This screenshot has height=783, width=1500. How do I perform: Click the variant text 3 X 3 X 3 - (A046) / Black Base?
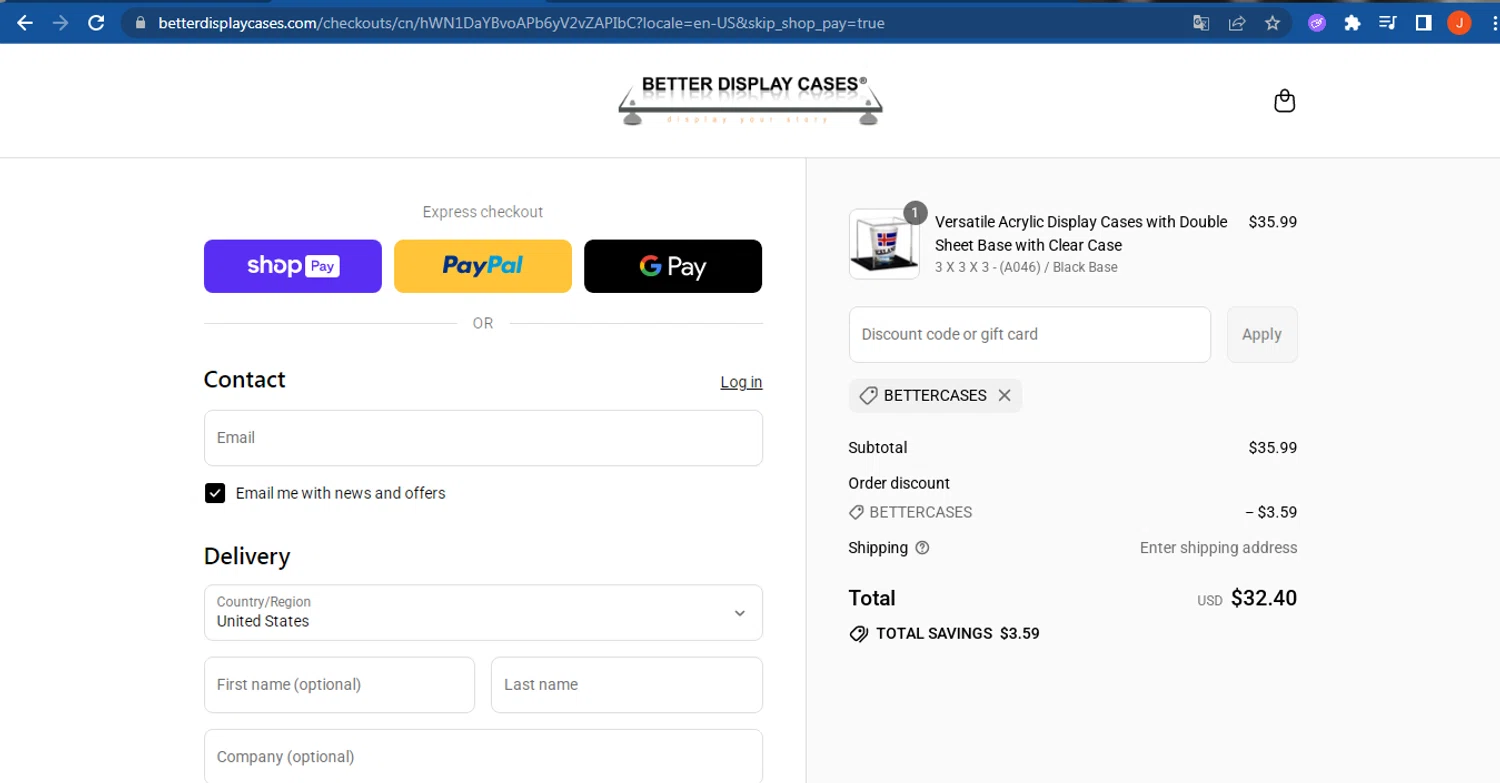(1026, 267)
